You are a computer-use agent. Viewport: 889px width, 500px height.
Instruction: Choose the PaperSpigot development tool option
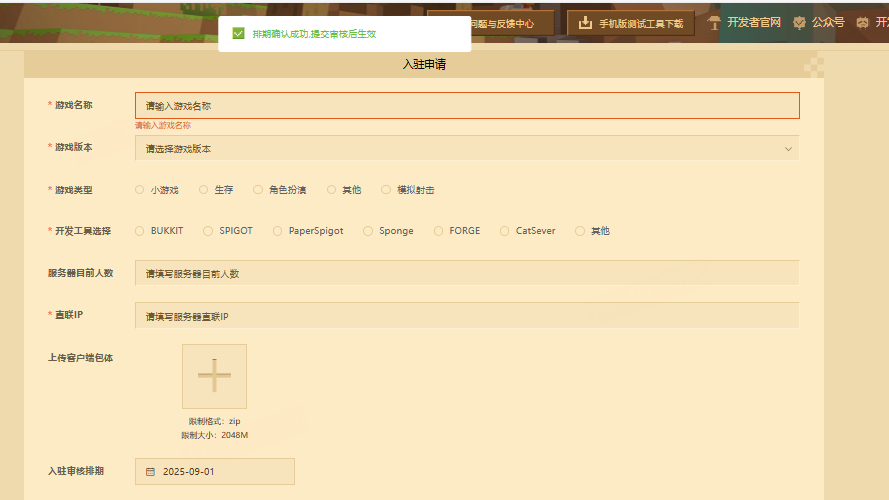[278, 231]
